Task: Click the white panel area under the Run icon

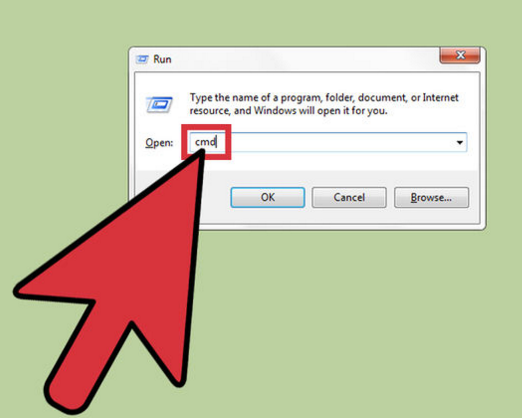Action: (x=160, y=125)
